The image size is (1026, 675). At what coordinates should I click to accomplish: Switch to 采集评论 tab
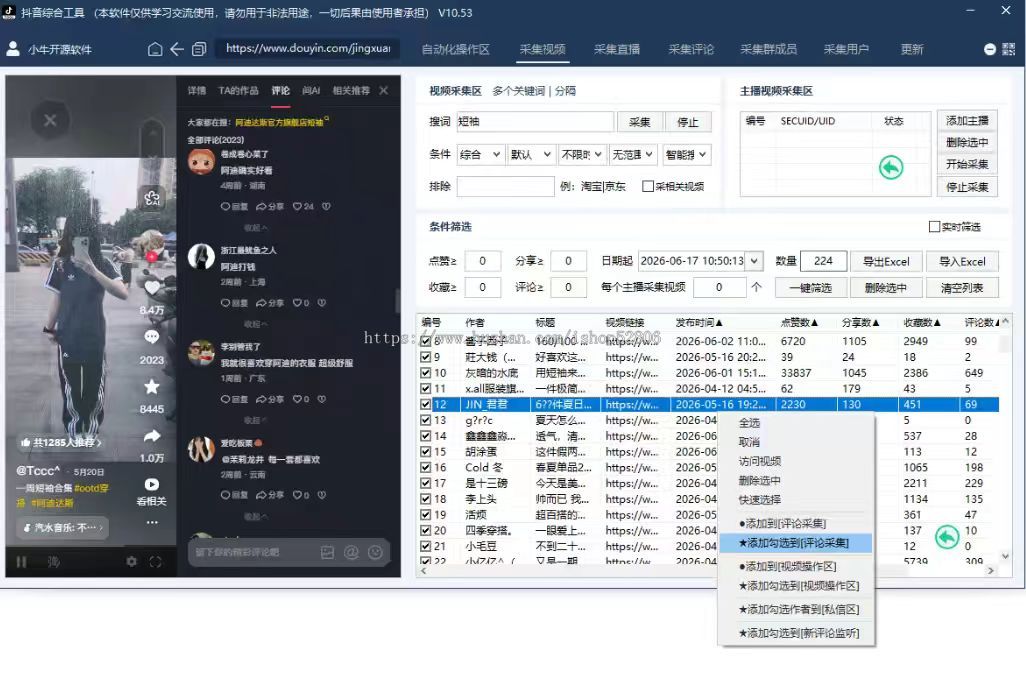[x=691, y=49]
